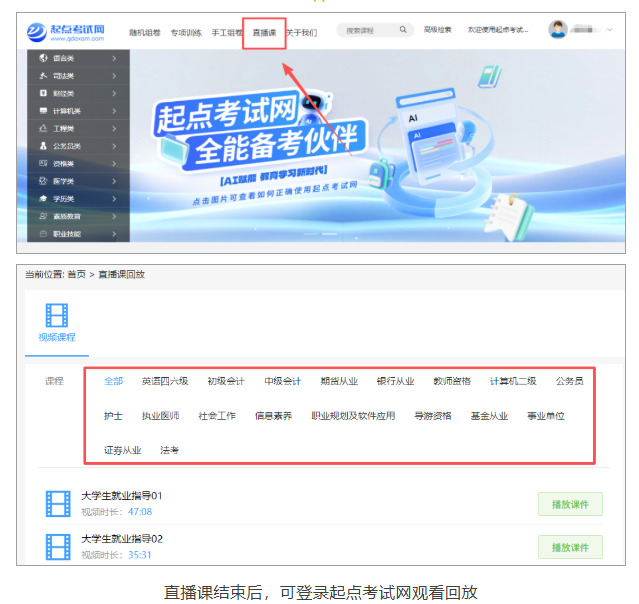This screenshot has width=639, height=604.
Task: Open the 随机组卷 menu item
Action: tap(145, 33)
